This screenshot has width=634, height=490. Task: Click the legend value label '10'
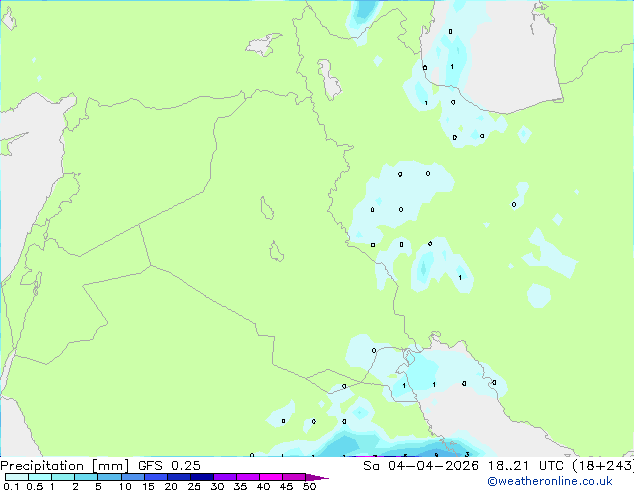tap(125, 486)
